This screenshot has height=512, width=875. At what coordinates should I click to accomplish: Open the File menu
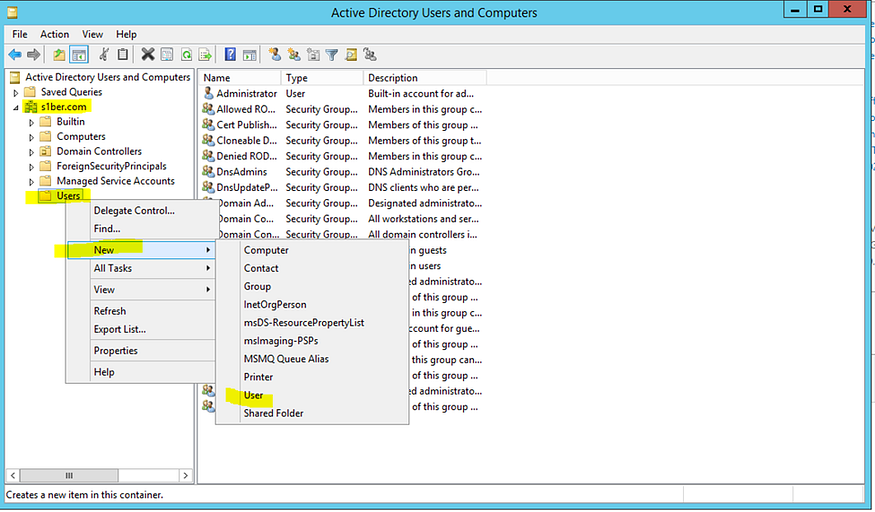point(20,34)
